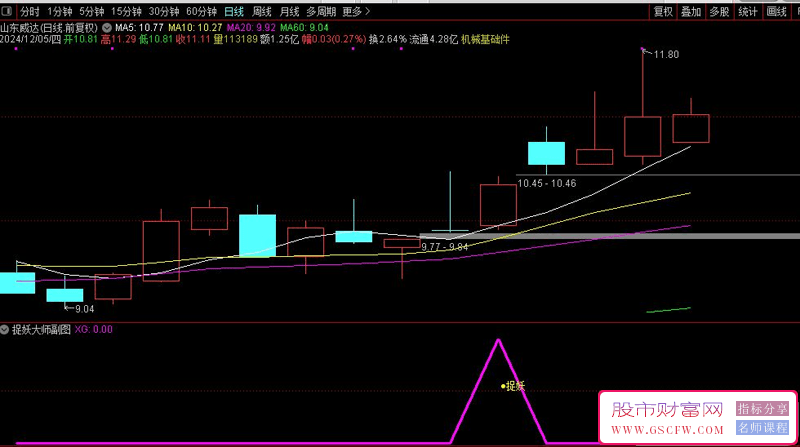The height and width of the screenshot is (447, 800).
Task: Click the 机械基础件 sector label
Action: pyautogui.click(x=485, y=39)
